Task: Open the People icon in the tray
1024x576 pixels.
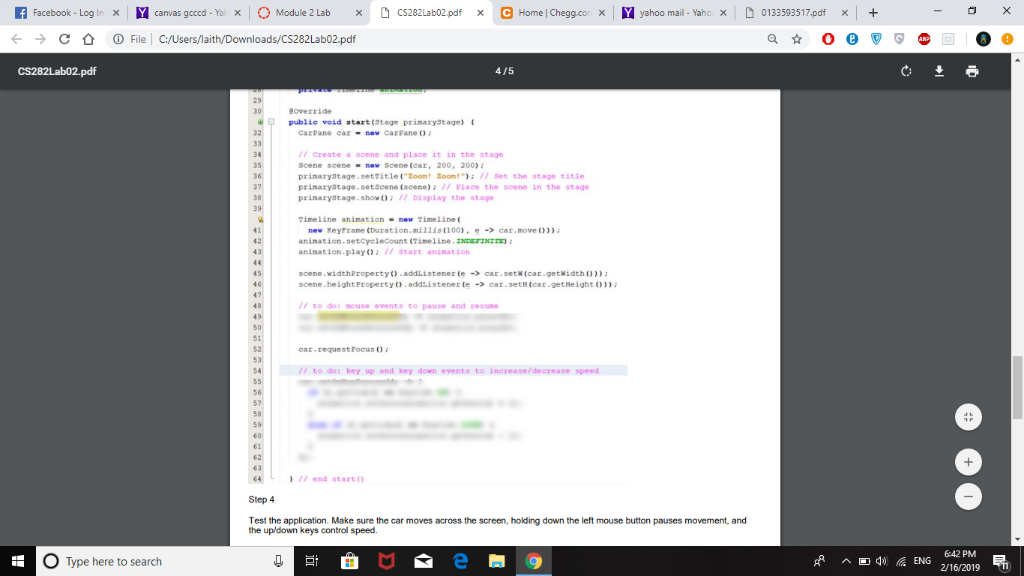Action: point(819,561)
